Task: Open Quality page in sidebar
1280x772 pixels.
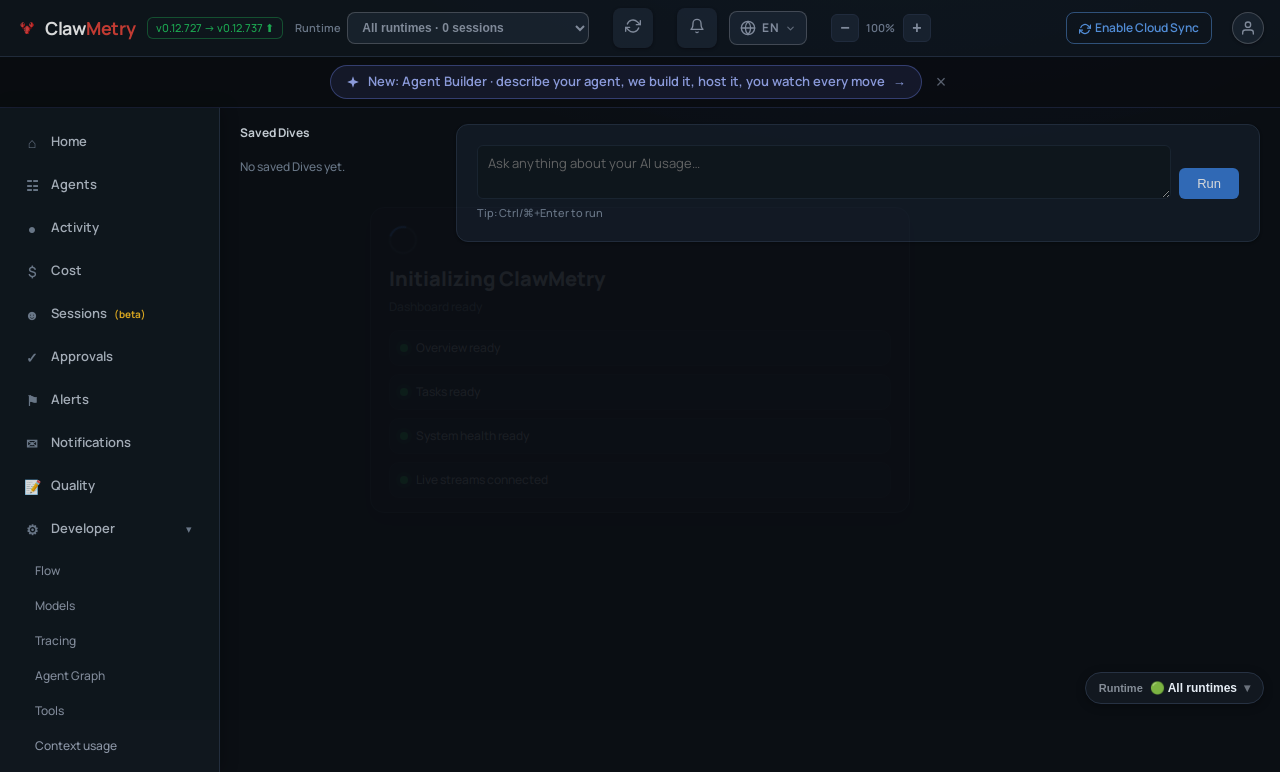Action: 110,486
